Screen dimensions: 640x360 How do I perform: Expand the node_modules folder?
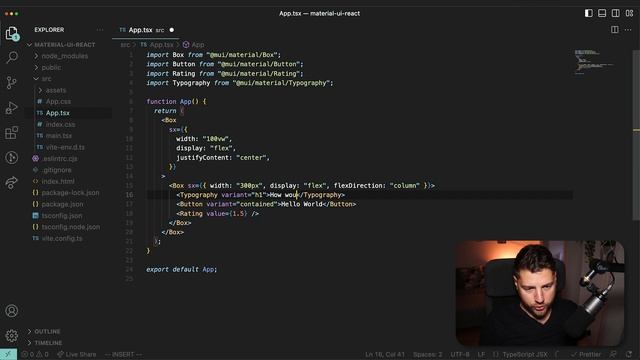64,56
